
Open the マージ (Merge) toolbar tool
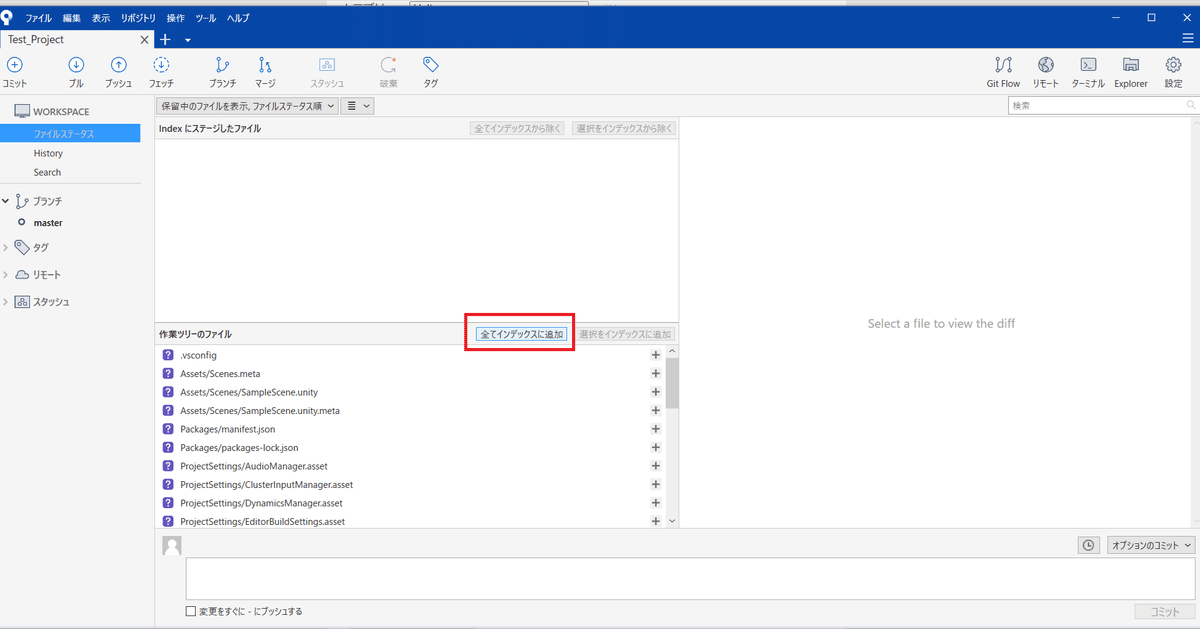[x=265, y=65]
